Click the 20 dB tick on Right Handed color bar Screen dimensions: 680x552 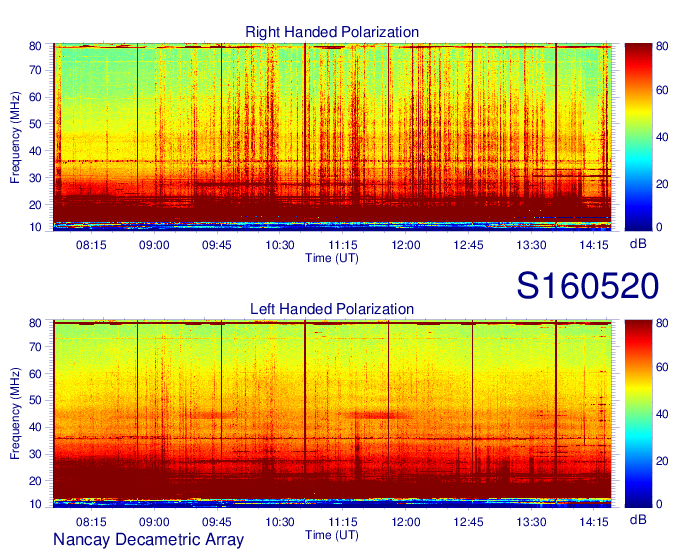662,184
